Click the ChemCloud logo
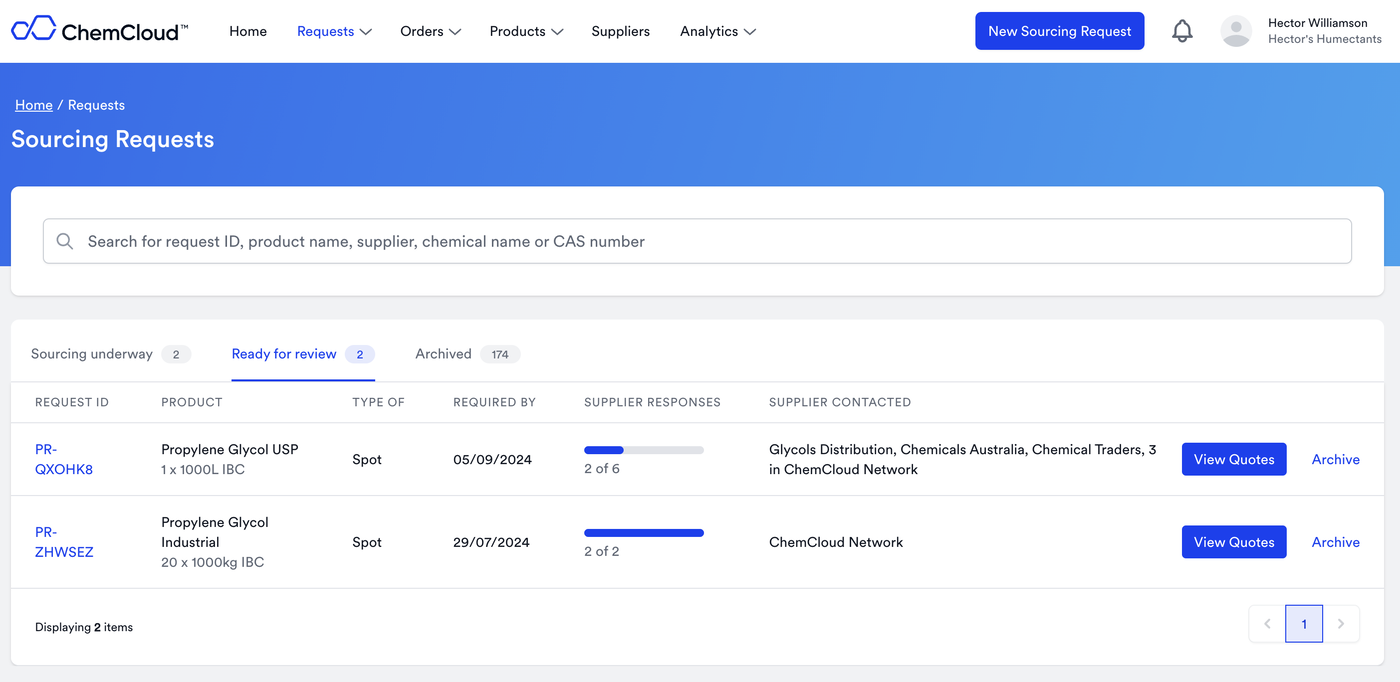The image size is (1400, 682). coord(99,31)
